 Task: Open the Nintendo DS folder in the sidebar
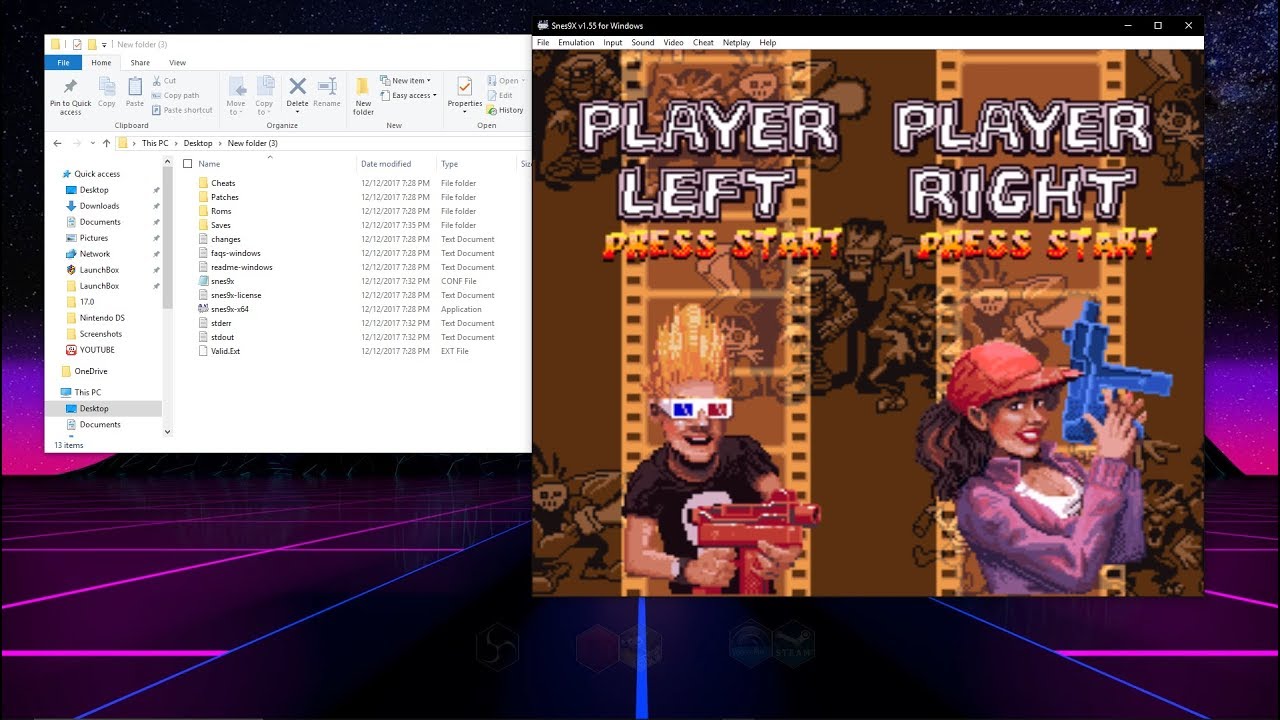[95, 318]
